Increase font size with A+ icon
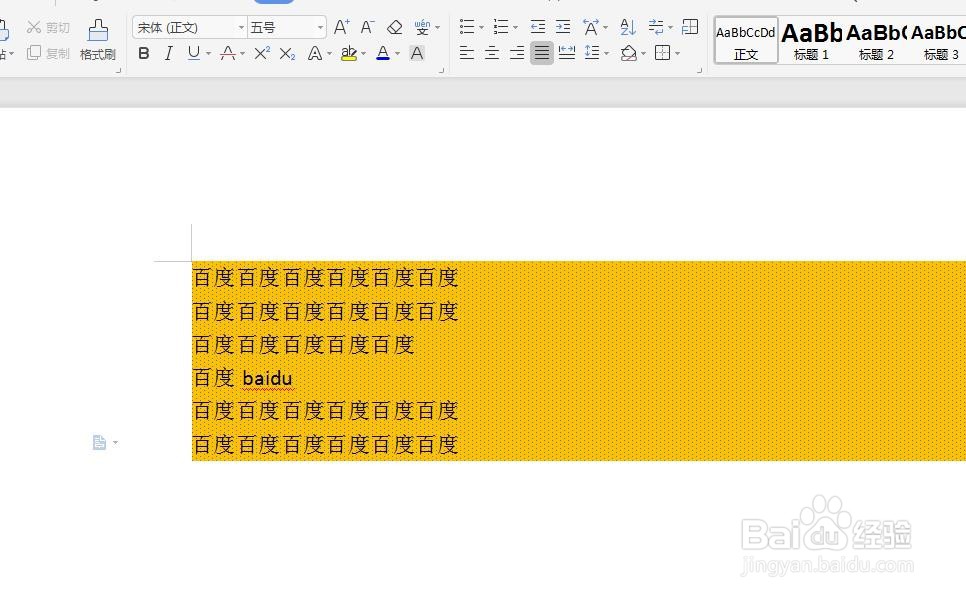The image size is (966, 598). pos(341,27)
